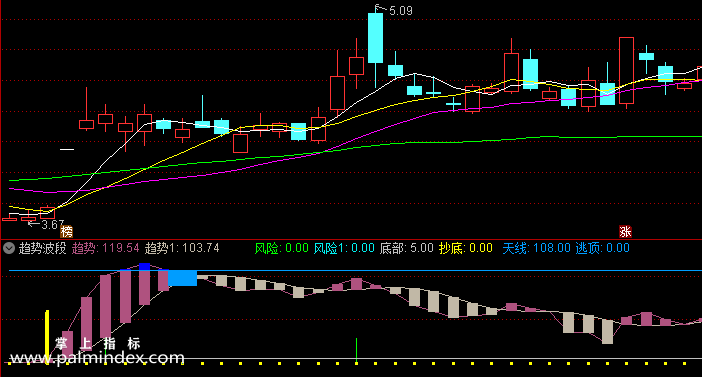Click the cyan 风险1: 0.00 label

tap(344, 248)
